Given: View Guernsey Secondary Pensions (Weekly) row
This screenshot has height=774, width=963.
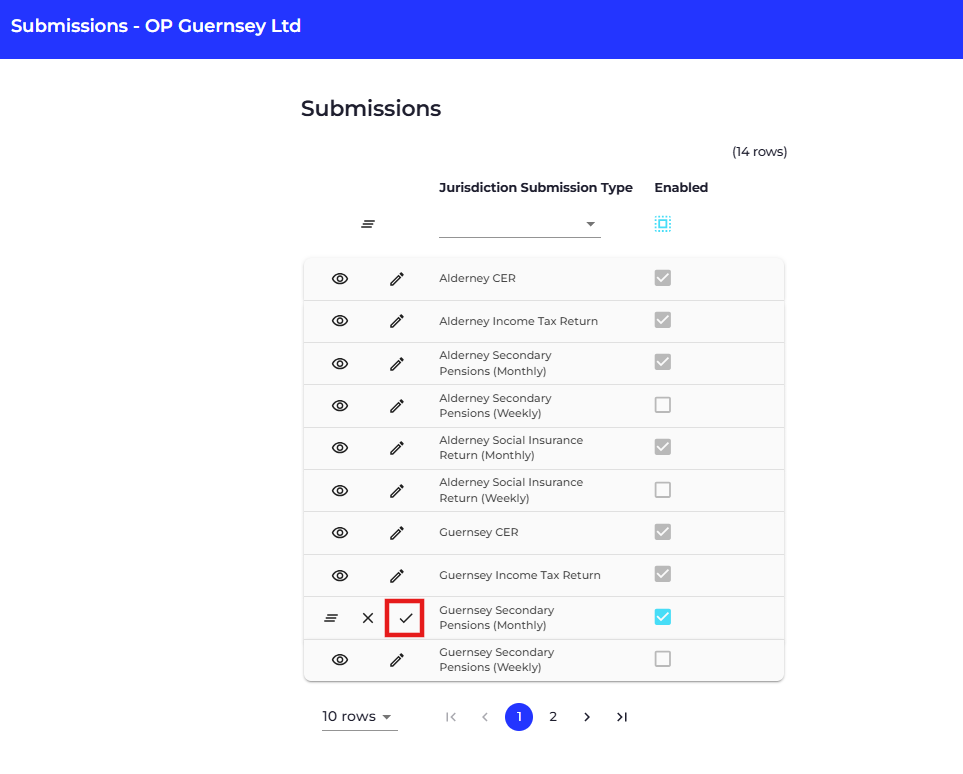Looking at the screenshot, I should 340,660.
